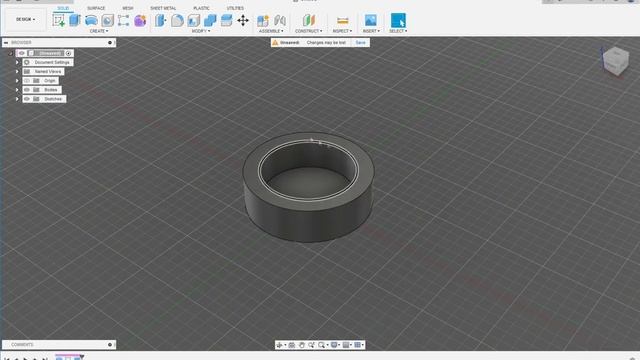Click the Zoom window icon
Image resolution: width=640 pixels, height=360 pixels.
pyautogui.click(x=311, y=345)
